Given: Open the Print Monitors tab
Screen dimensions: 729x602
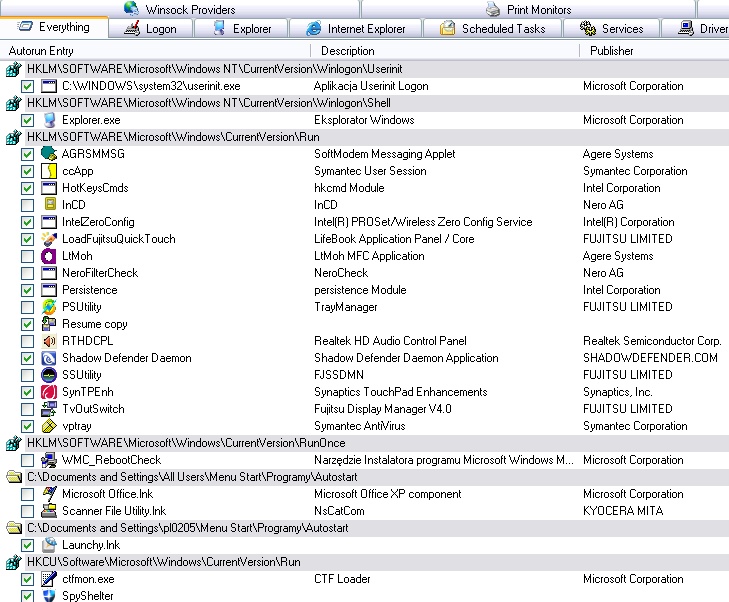Looking at the screenshot, I should click(529, 9).
